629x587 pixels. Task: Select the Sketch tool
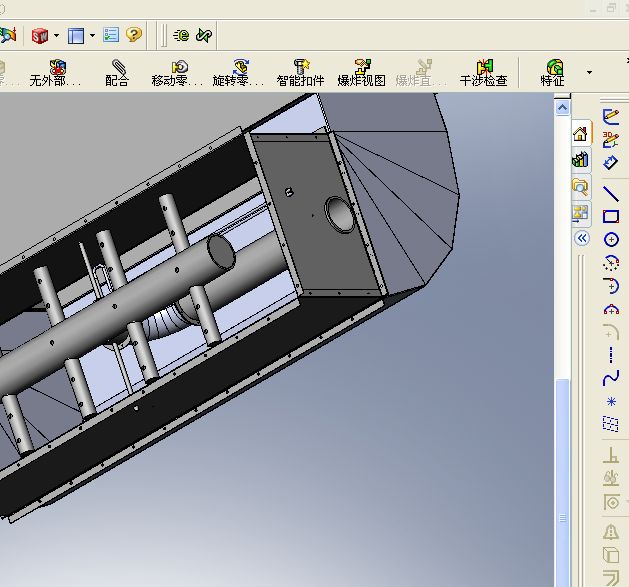[611, 116]
